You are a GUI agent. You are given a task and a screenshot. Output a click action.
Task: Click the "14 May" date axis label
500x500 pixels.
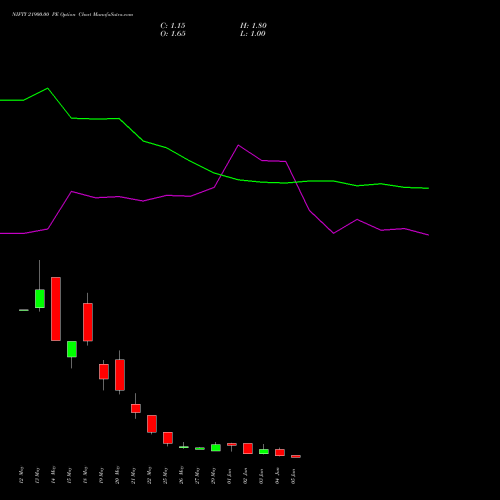pos(54,475)
